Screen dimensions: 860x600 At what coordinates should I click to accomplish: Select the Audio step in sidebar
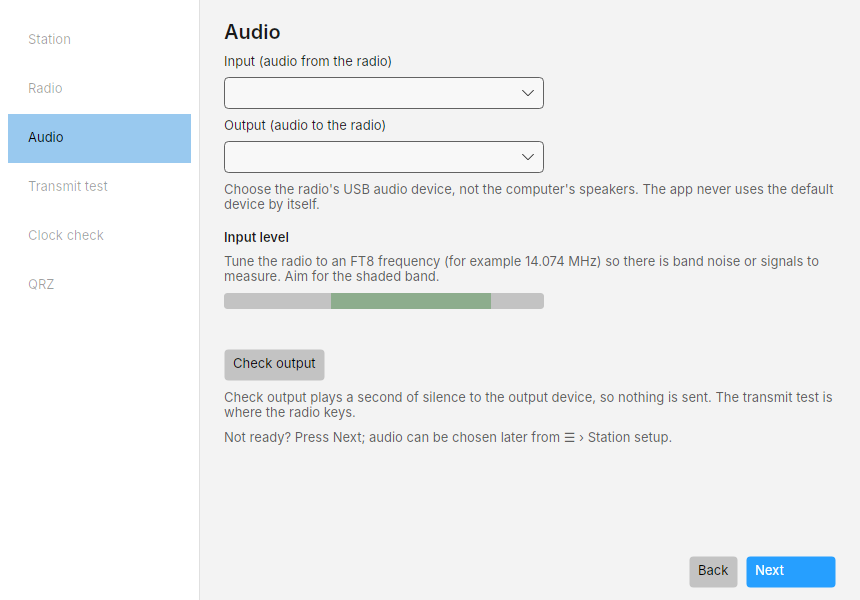(x=99, y=138)
